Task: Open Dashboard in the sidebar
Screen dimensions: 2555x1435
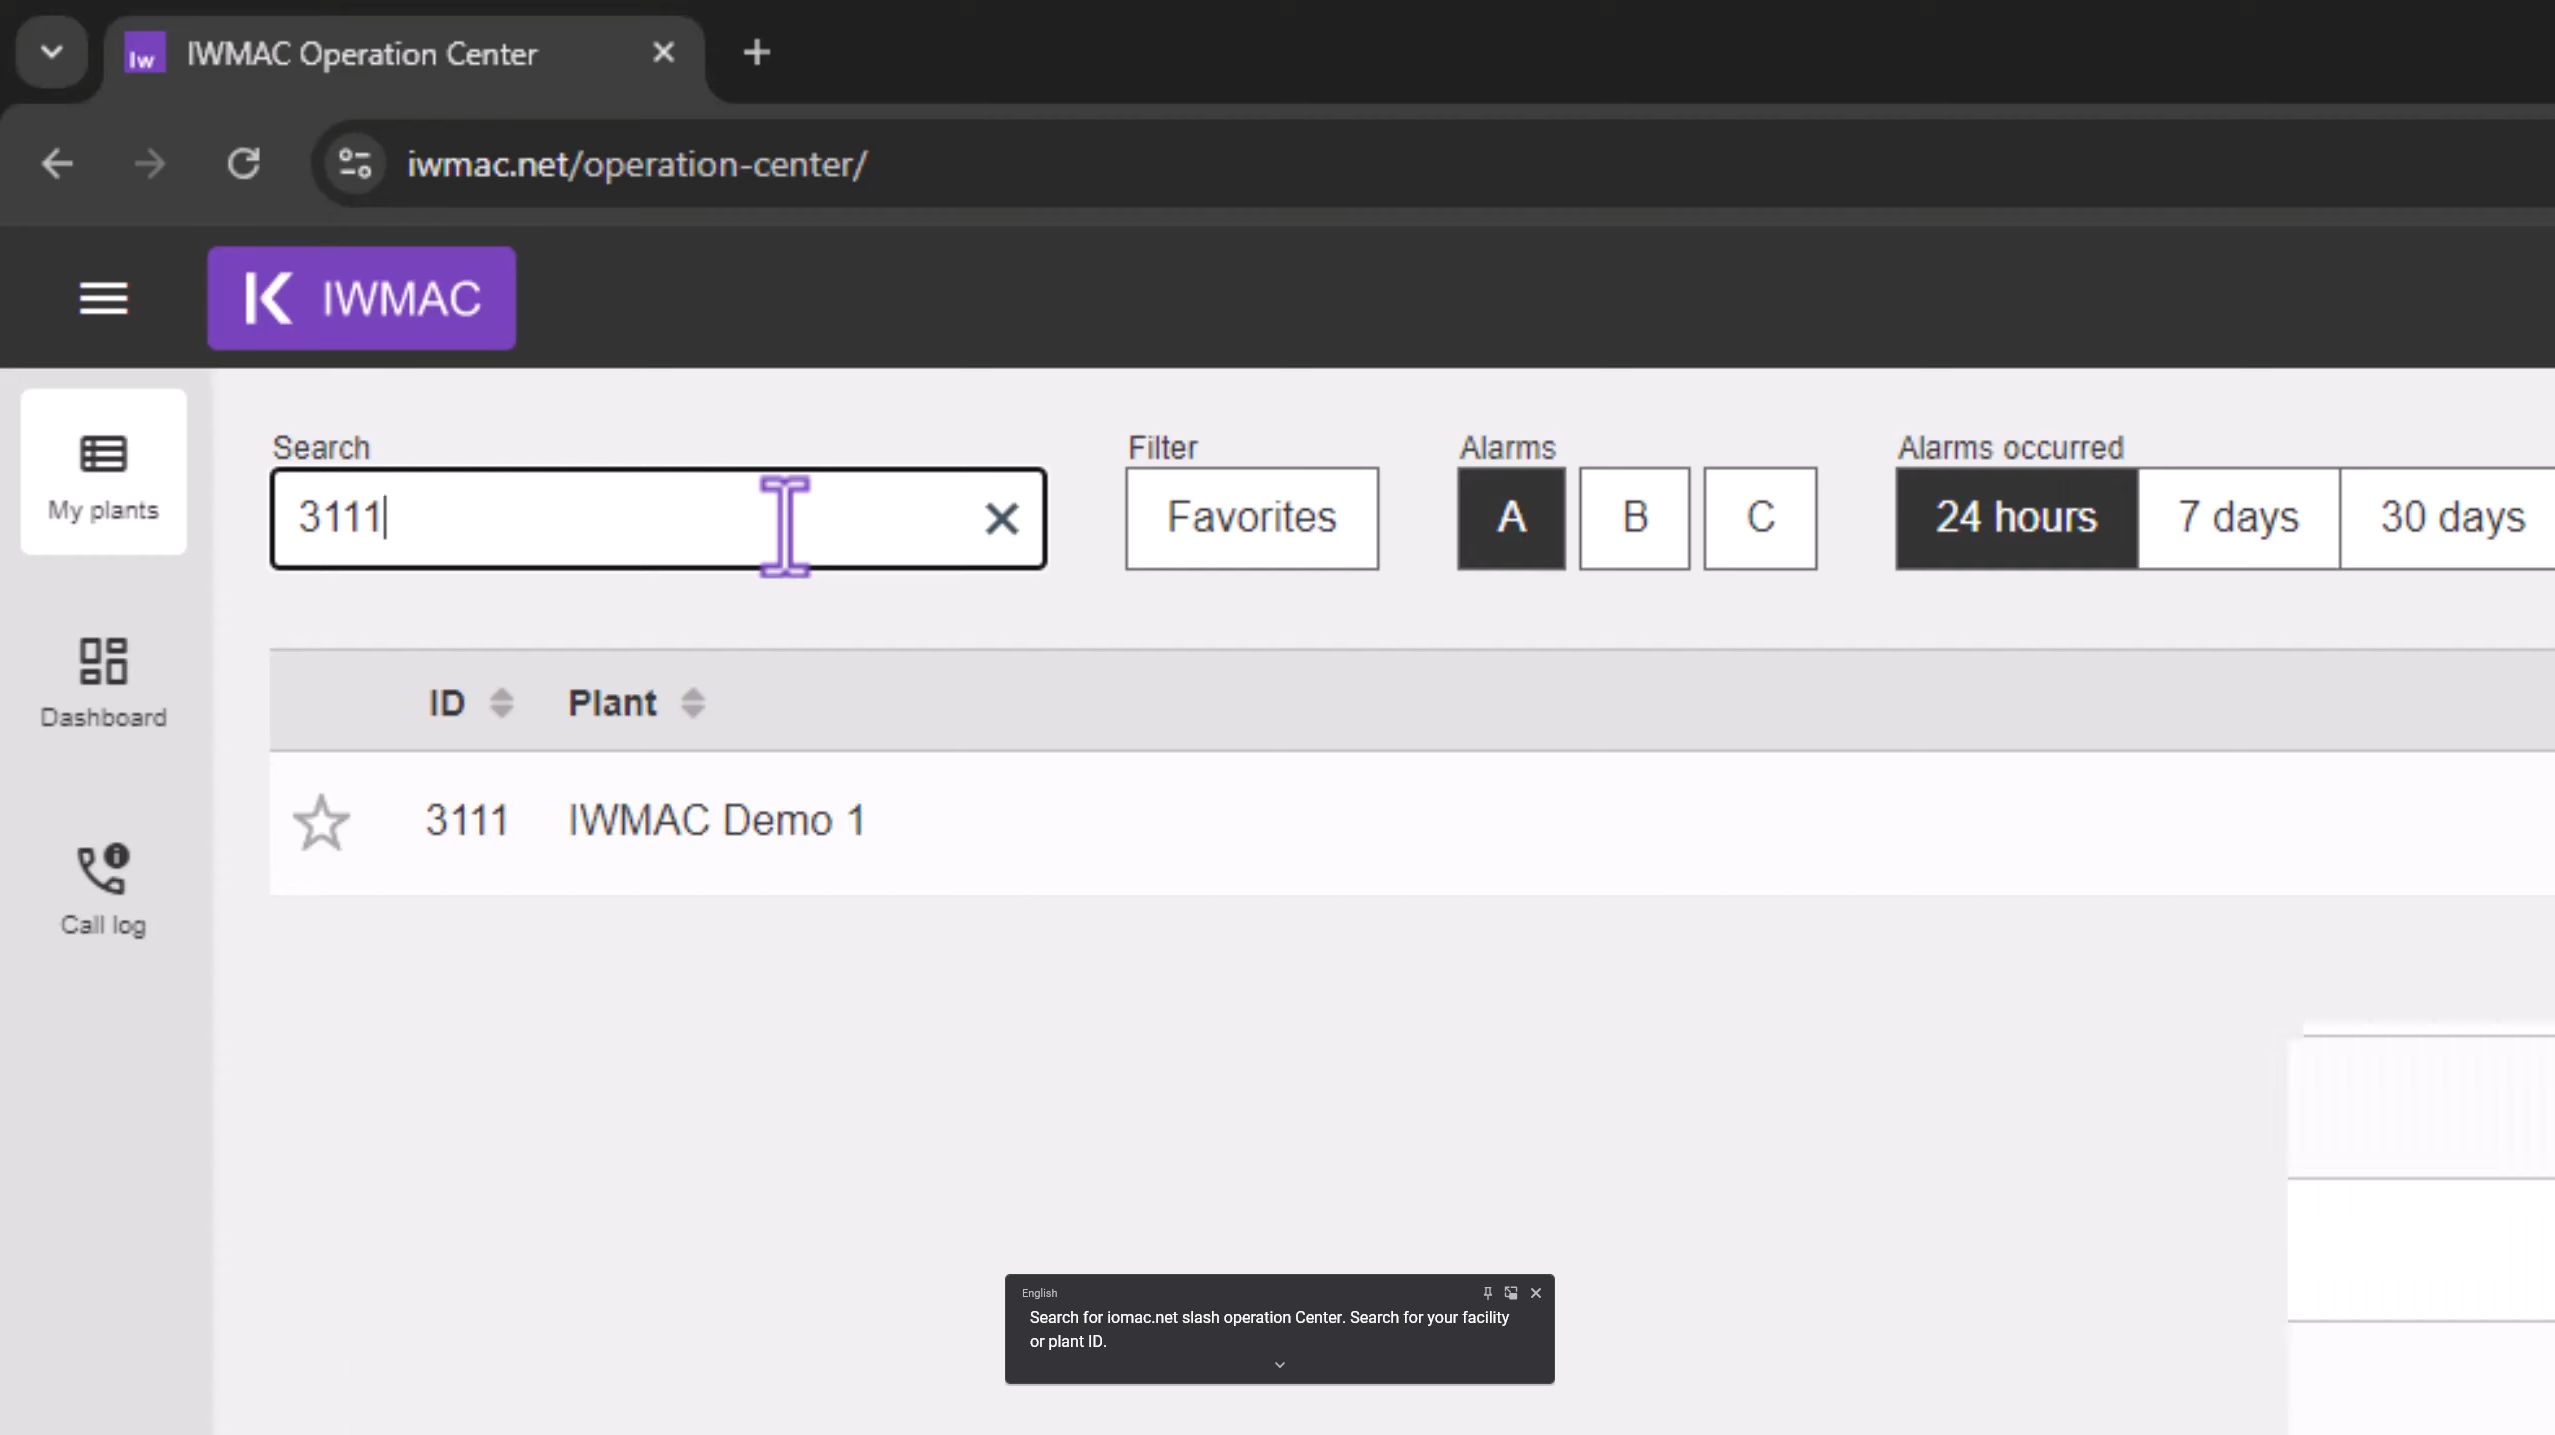Action: click(104, 682)
